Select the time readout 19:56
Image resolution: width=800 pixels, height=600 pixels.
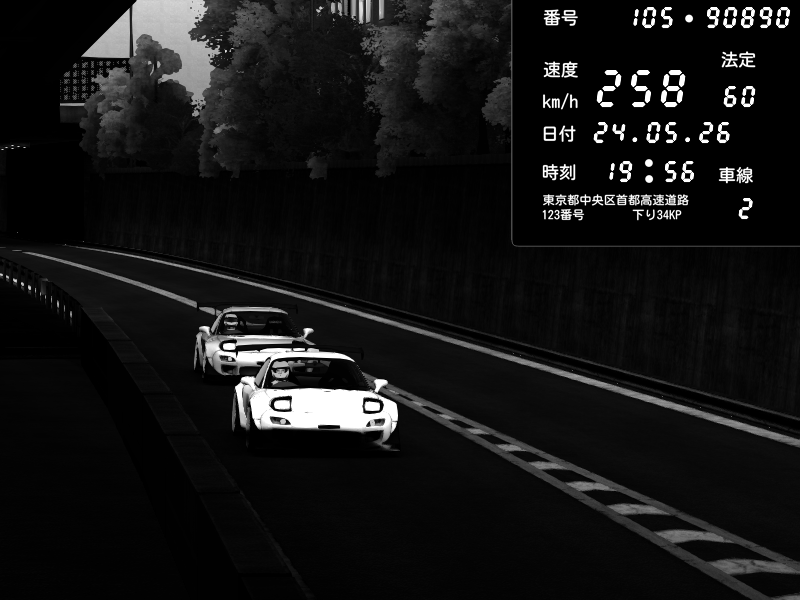(652, 171)
